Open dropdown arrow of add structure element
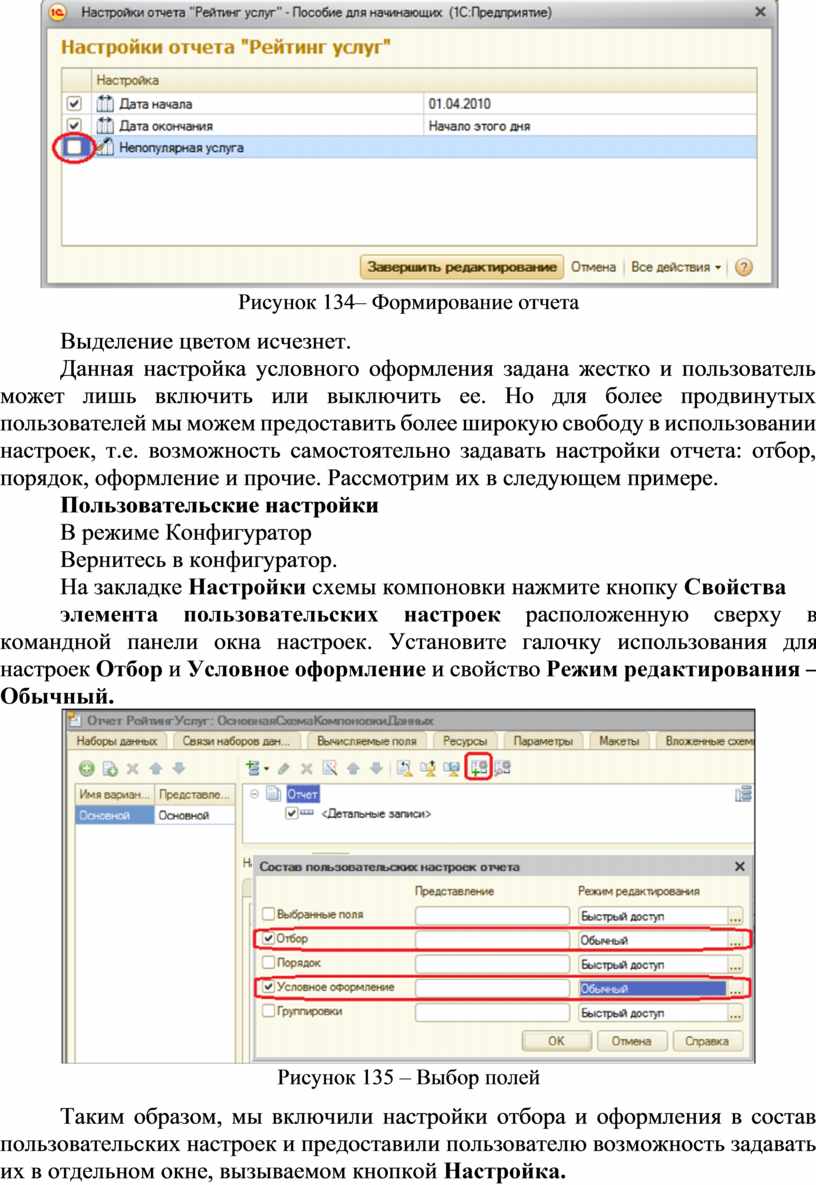This screenshot has width=816, height=1185. click(266, 769)
